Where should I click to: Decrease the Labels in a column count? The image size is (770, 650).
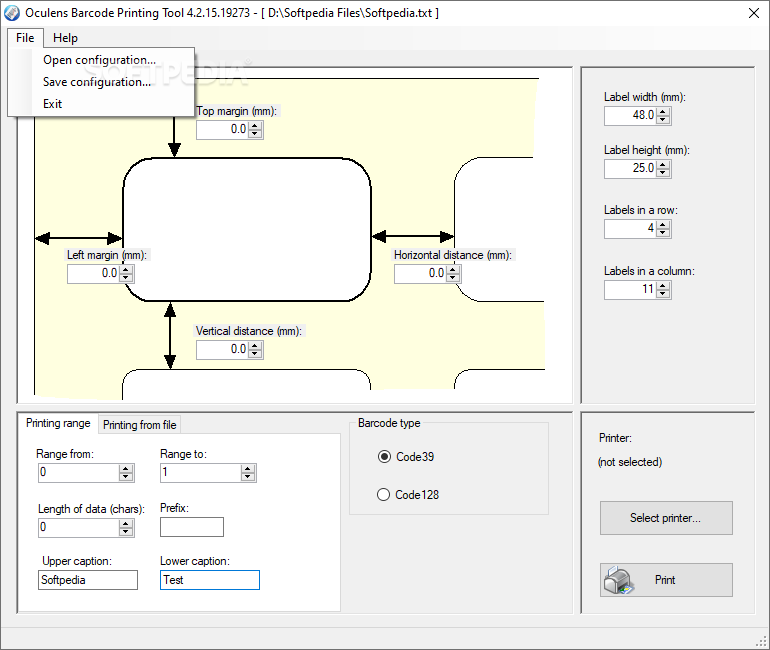click(663, 293)
